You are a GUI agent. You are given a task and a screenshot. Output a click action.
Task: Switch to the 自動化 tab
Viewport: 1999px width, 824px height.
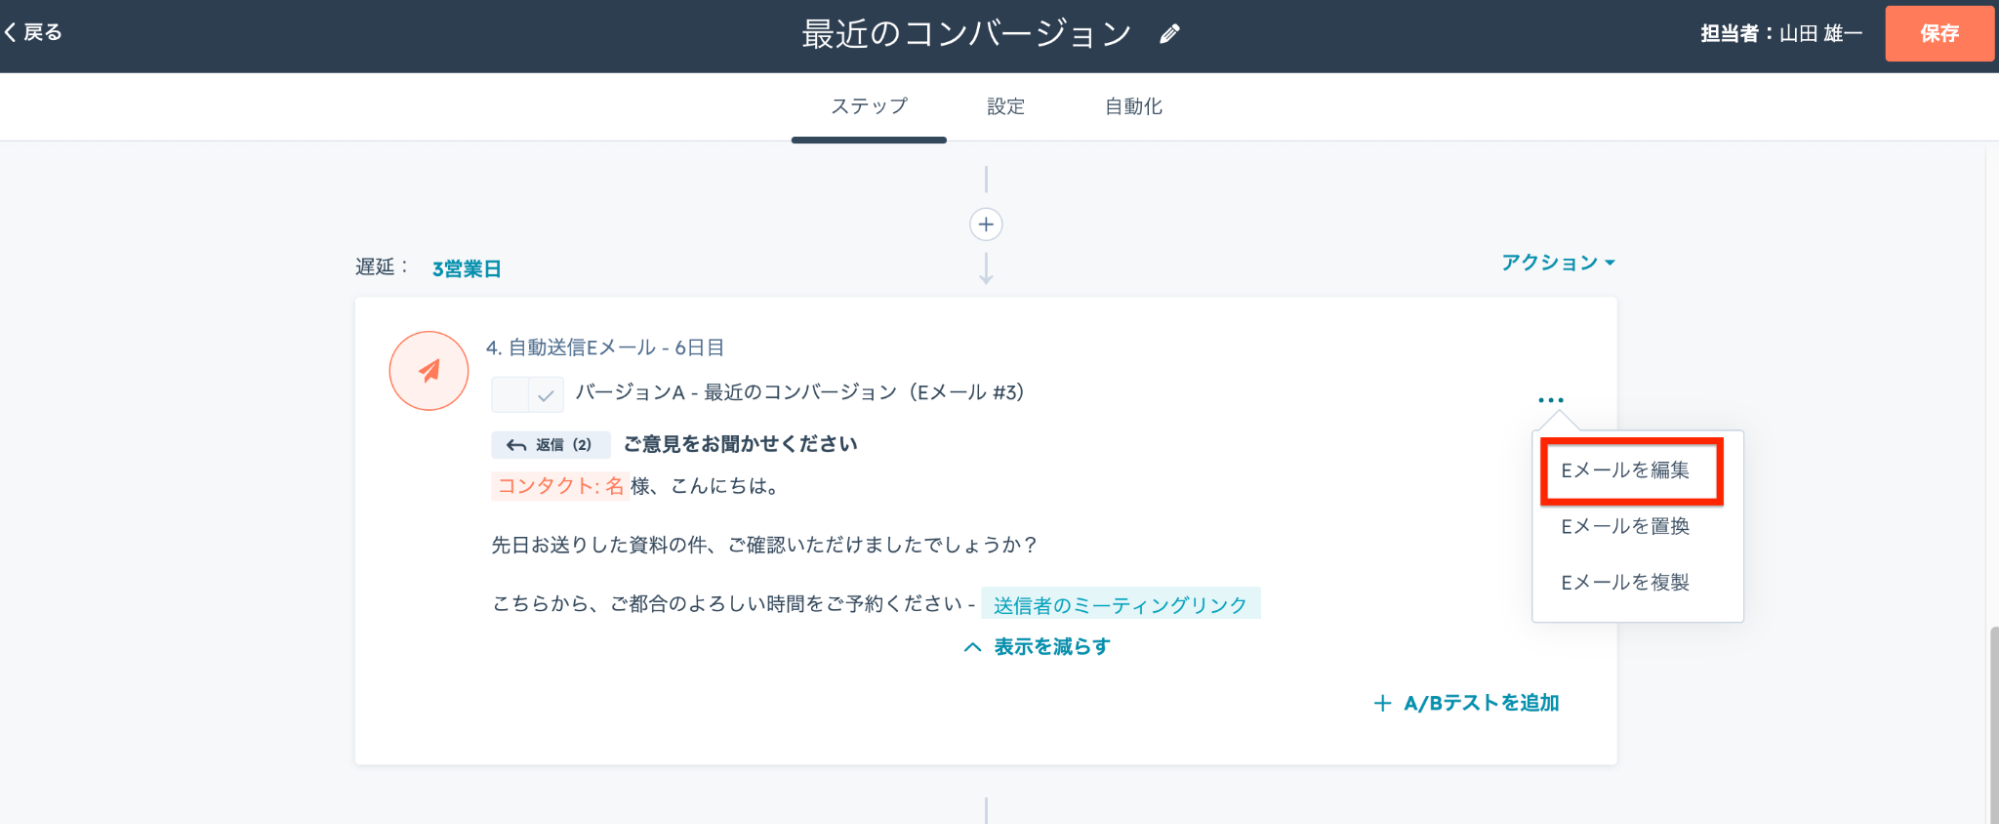(x=1133, y=106)
